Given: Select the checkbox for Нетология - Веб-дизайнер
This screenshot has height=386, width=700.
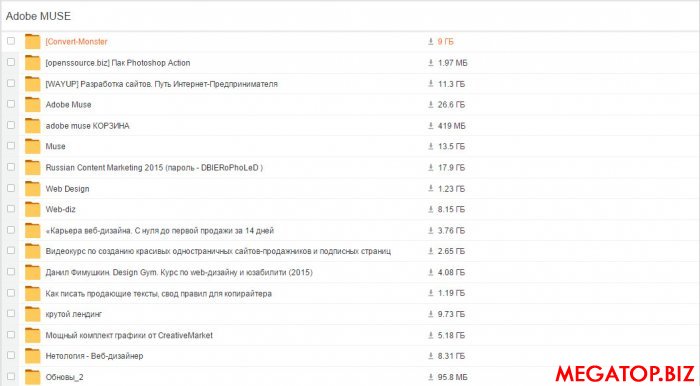Looking at the screenshot, I should 11,355.
